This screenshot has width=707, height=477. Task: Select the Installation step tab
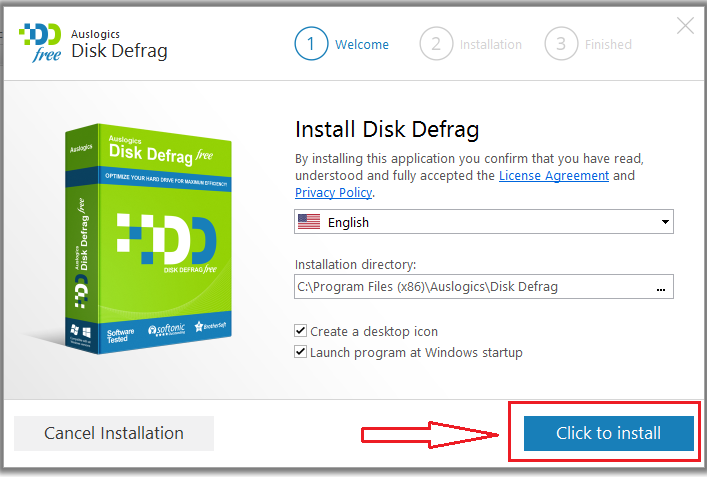490,44
